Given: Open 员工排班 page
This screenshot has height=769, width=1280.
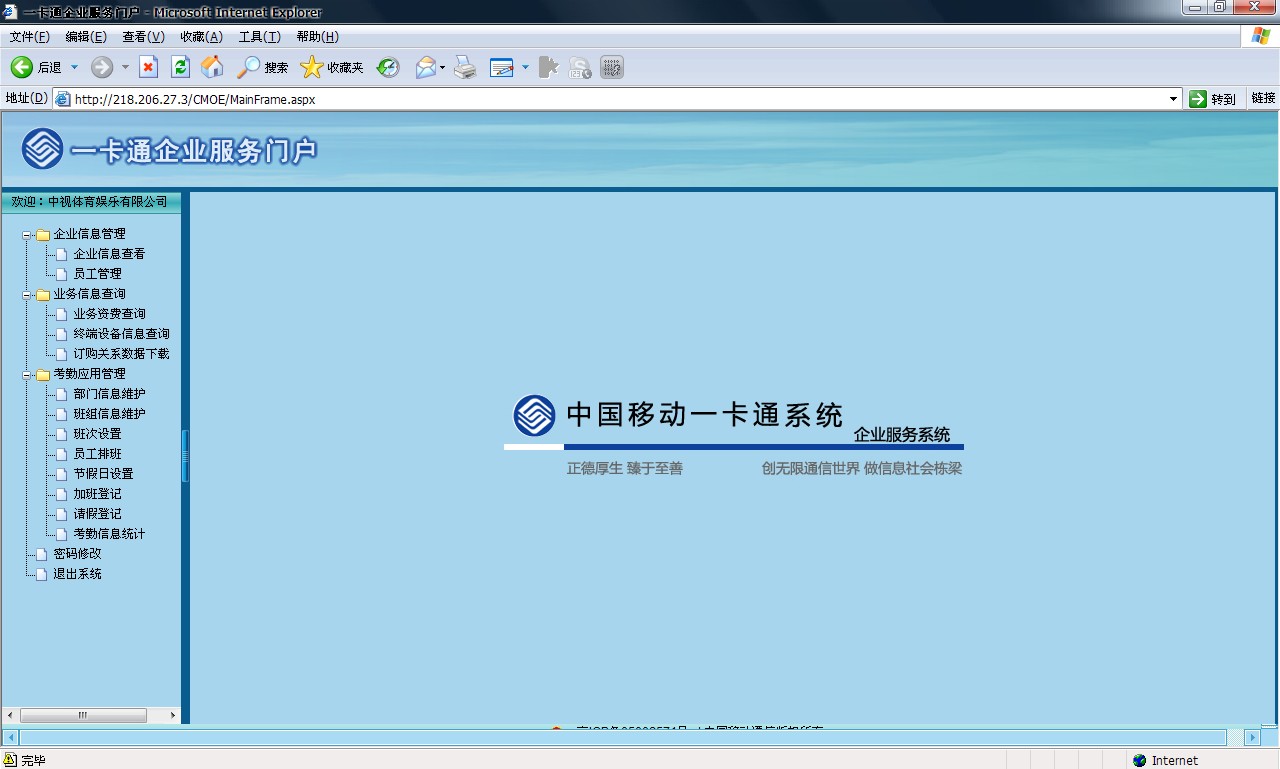Looking at the screenshot, I should click(97, 454).
